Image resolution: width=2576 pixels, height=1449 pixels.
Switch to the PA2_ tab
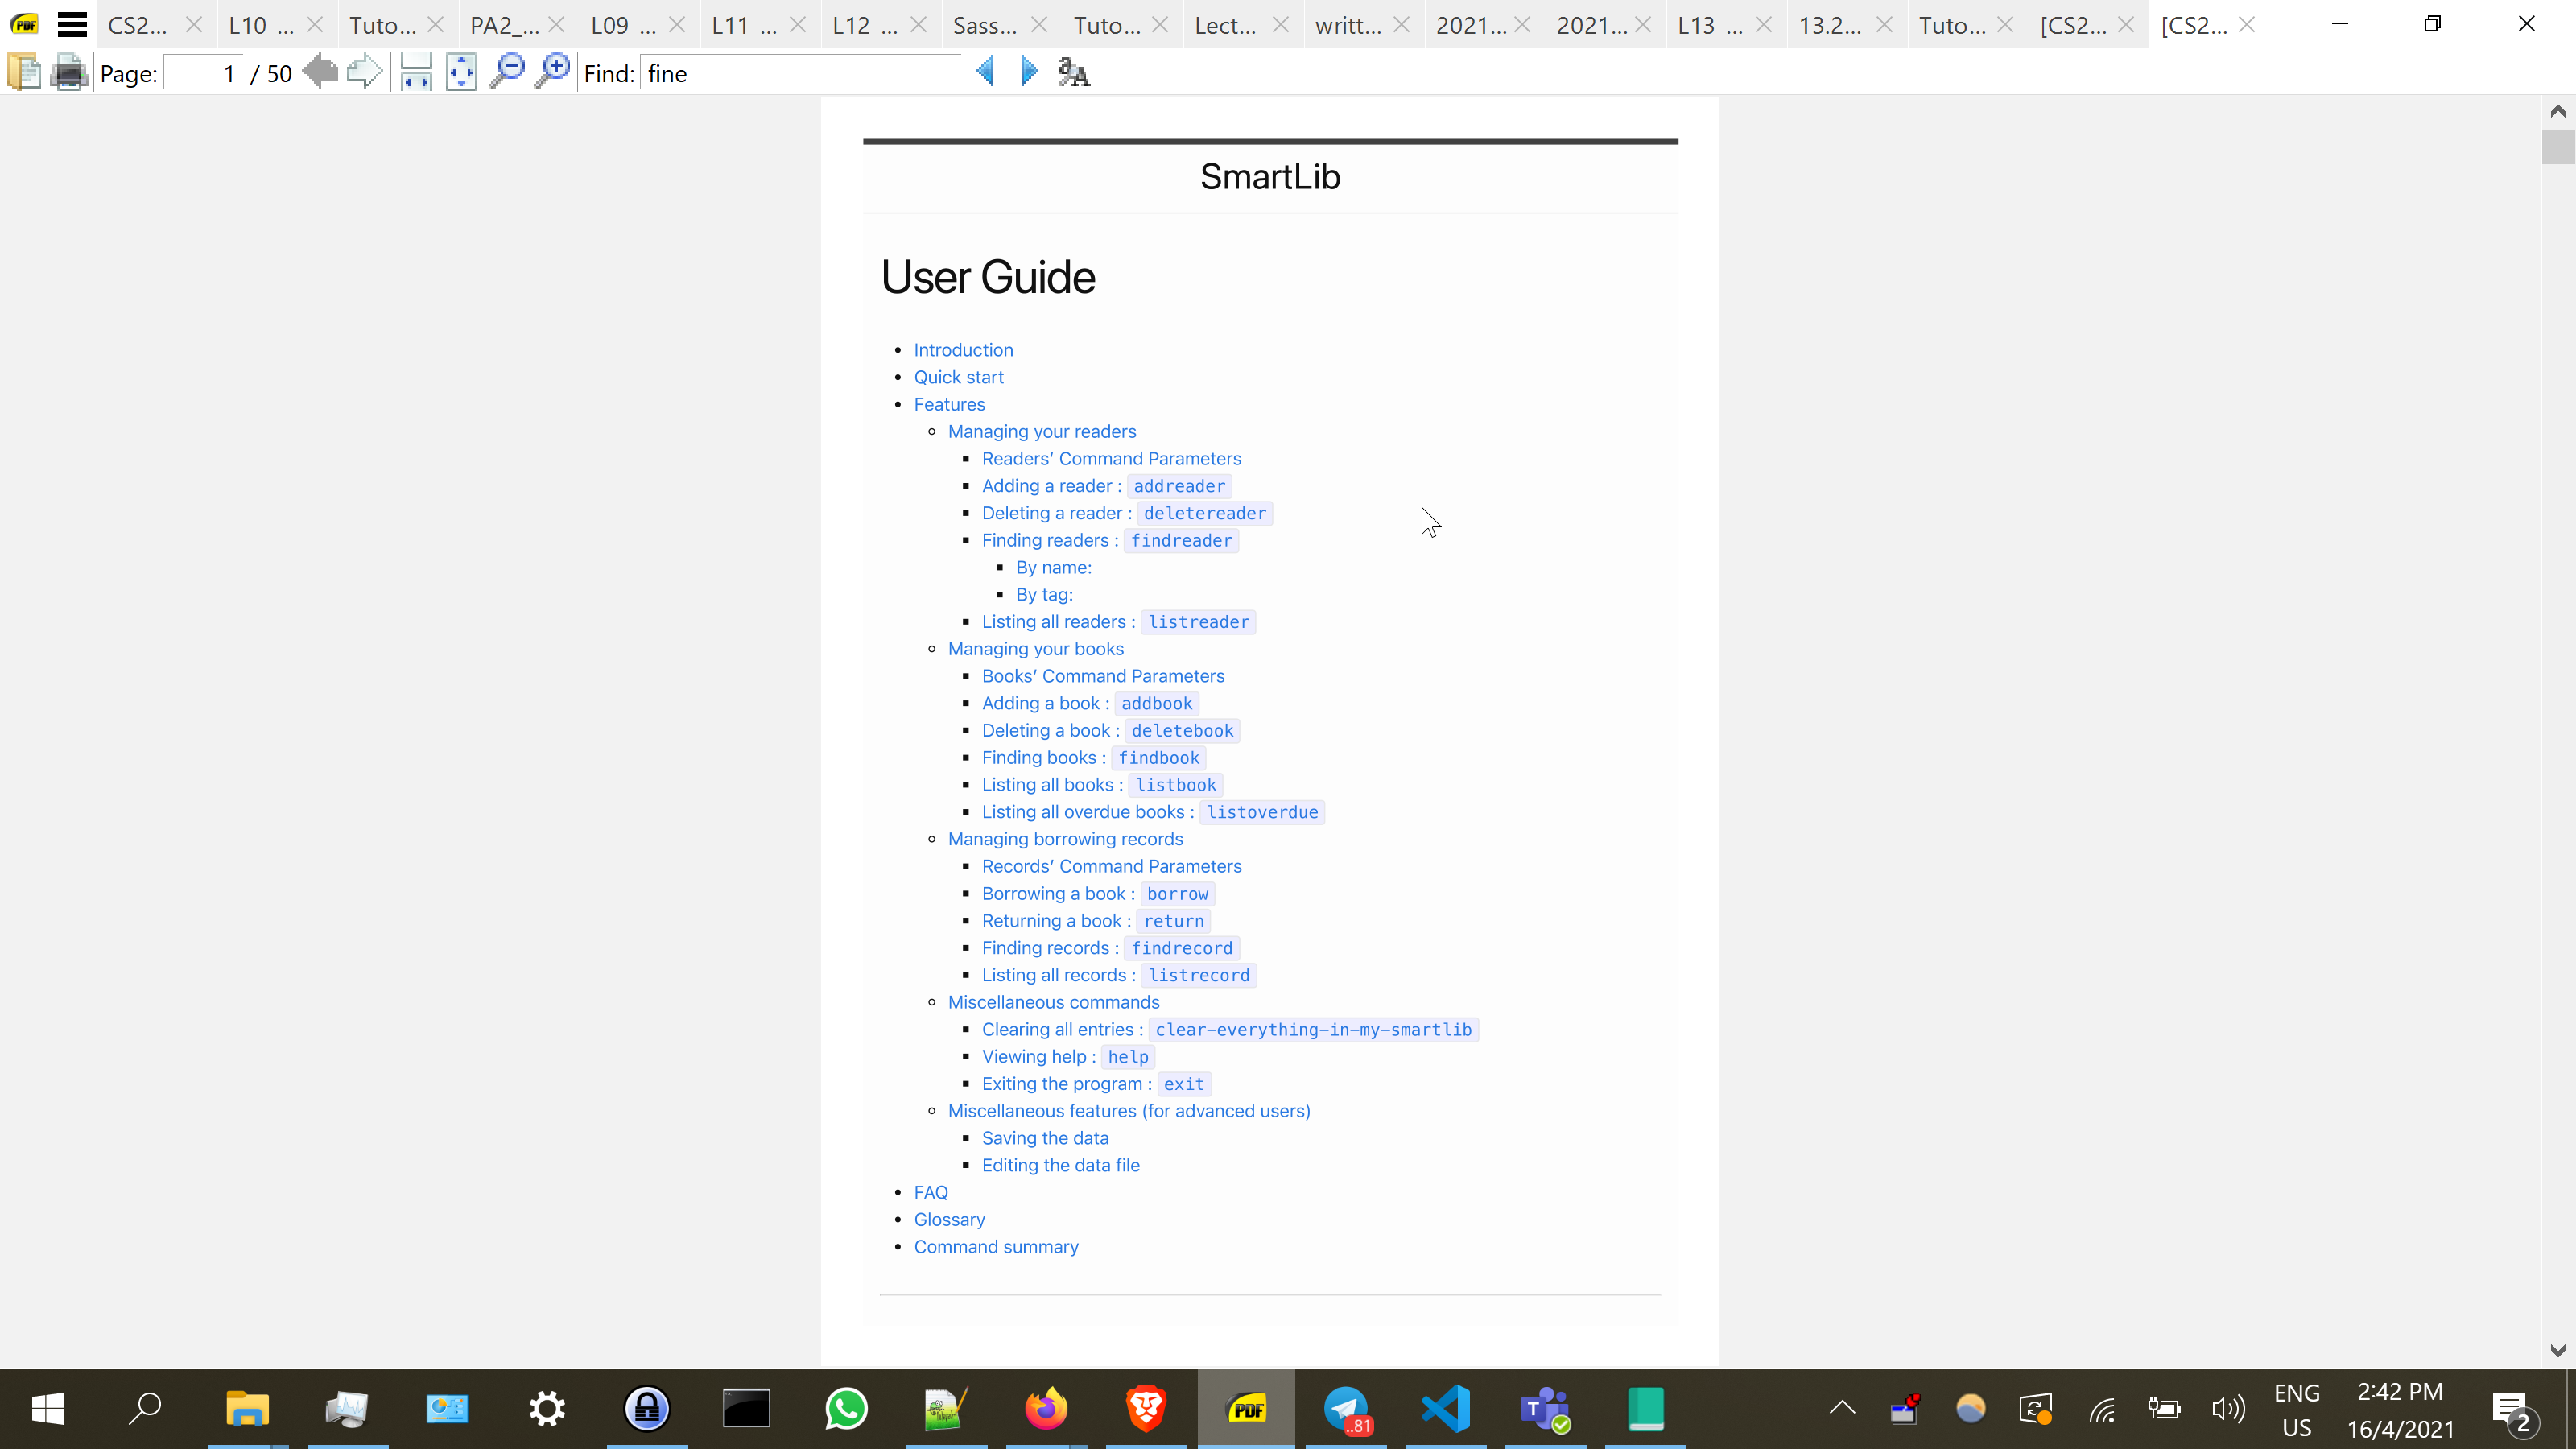point(504,25)
